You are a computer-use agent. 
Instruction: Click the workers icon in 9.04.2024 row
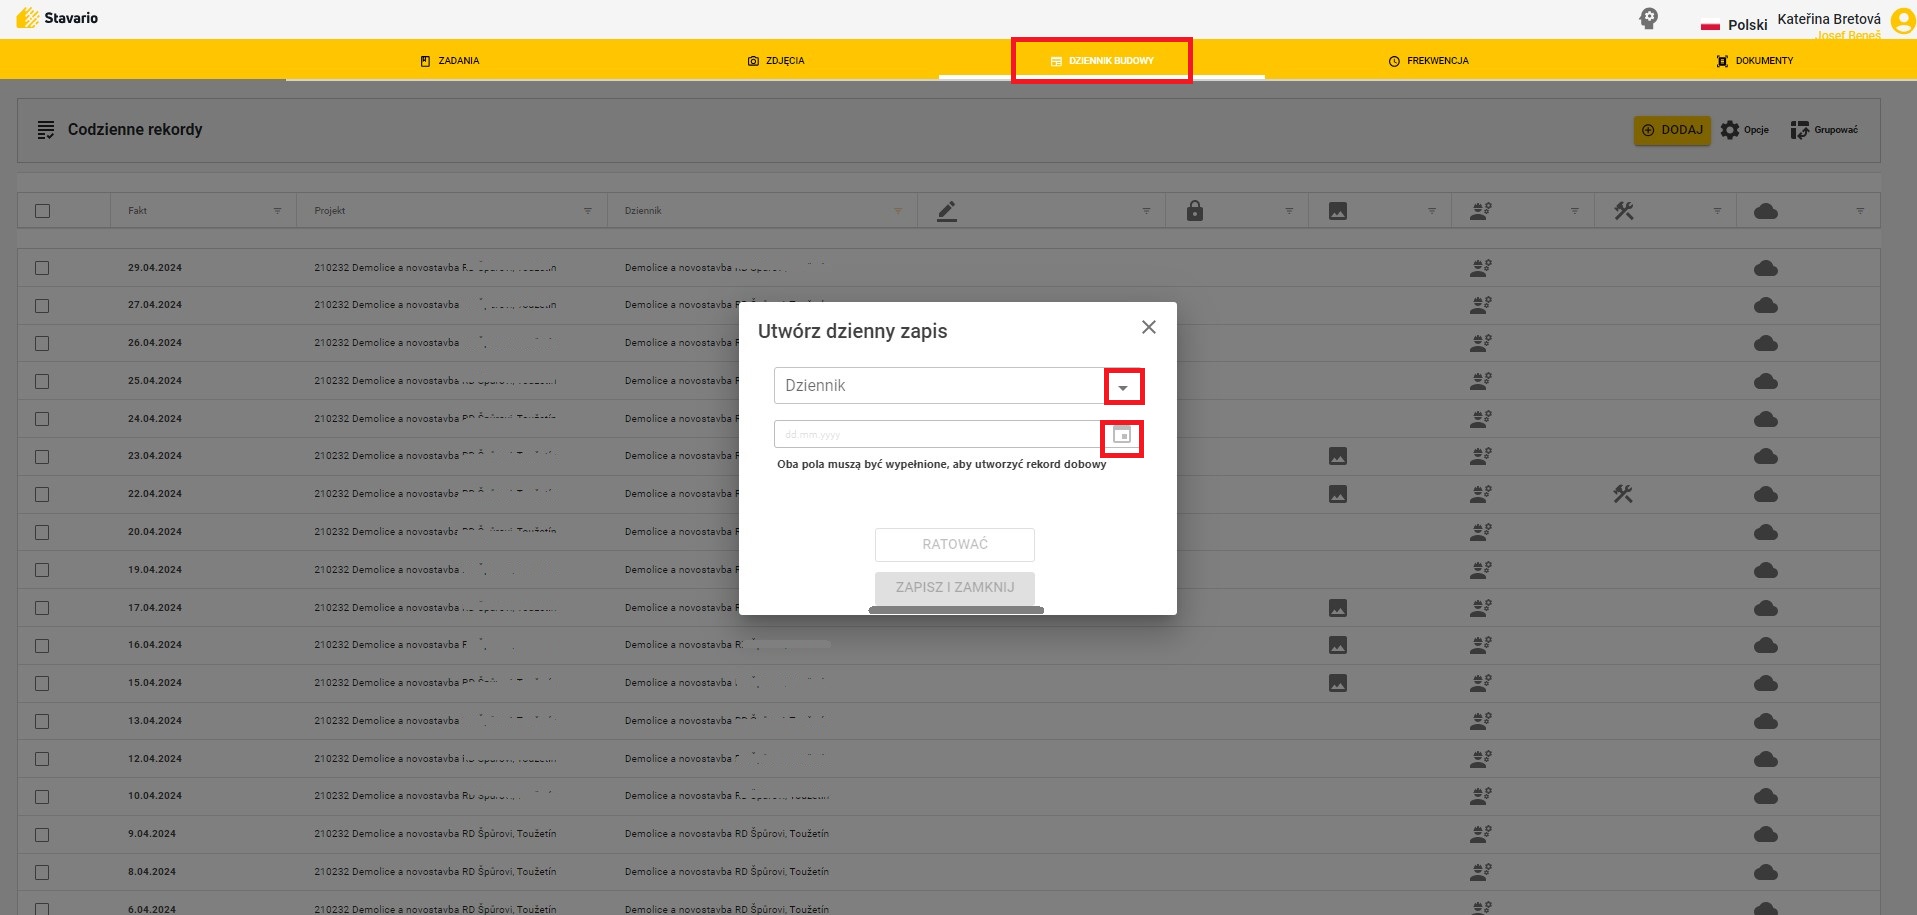click(x=1481, y=834)
